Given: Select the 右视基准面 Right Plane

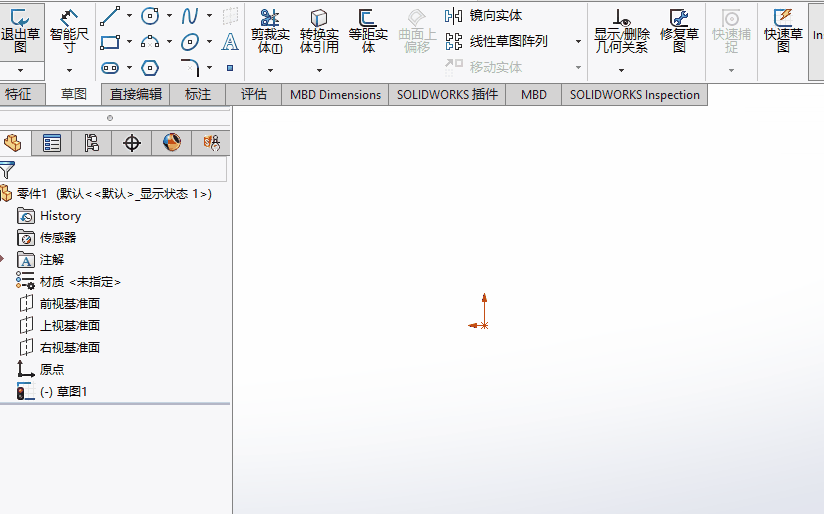Looking at the screenshot, I should click(x=59, y=348).
